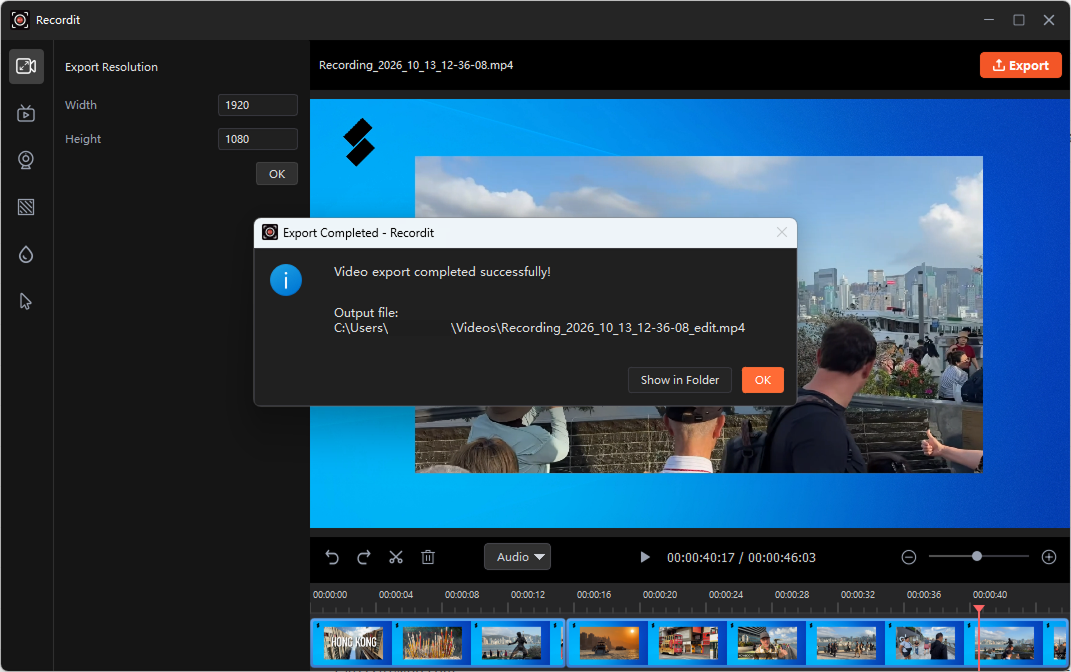Select the webcam sidebar icon
Image resolution: width=1071 pixels, height=672 pixels.
(x=26, y=160)
